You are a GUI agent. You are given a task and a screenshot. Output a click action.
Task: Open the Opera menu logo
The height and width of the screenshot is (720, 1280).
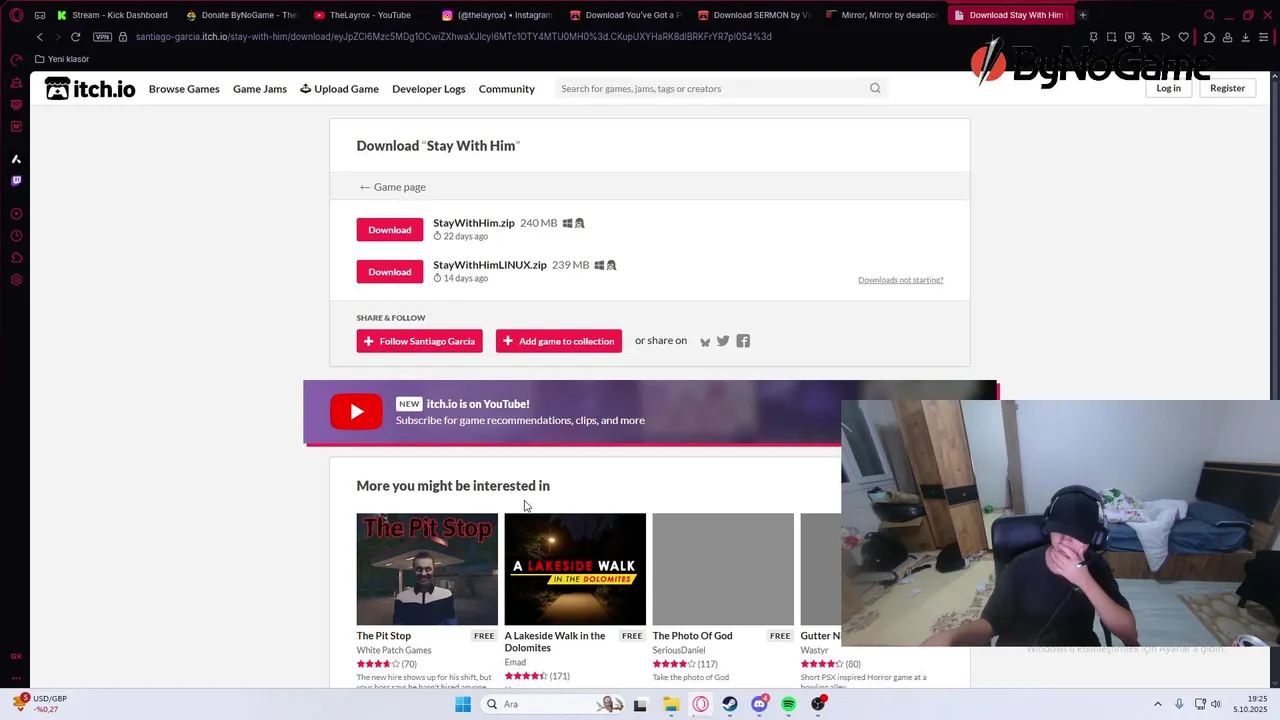coord(16,15)
